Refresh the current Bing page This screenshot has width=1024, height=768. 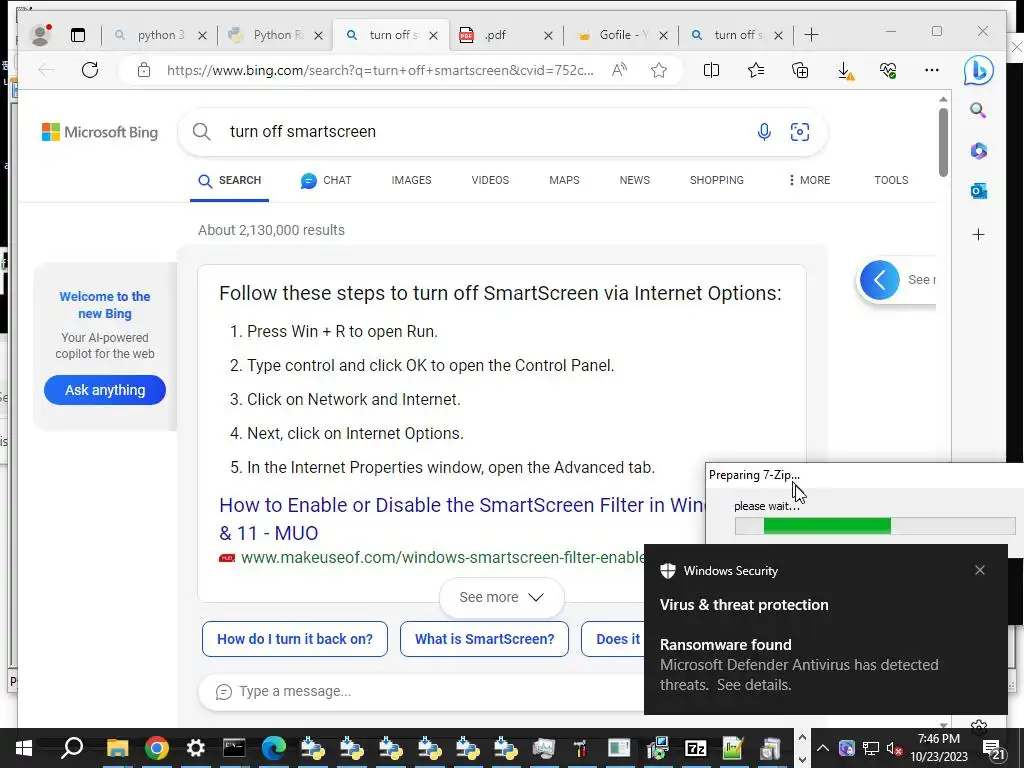point(90,70)
